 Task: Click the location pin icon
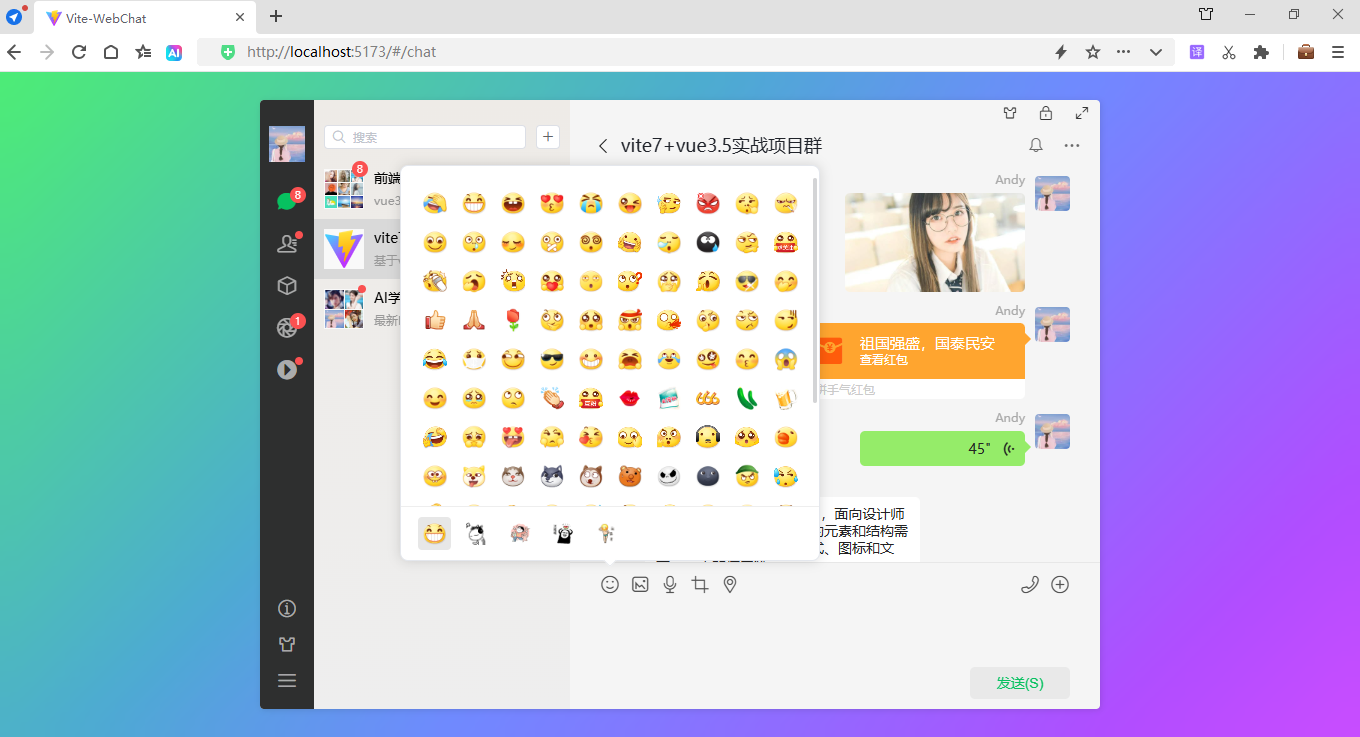730,584
